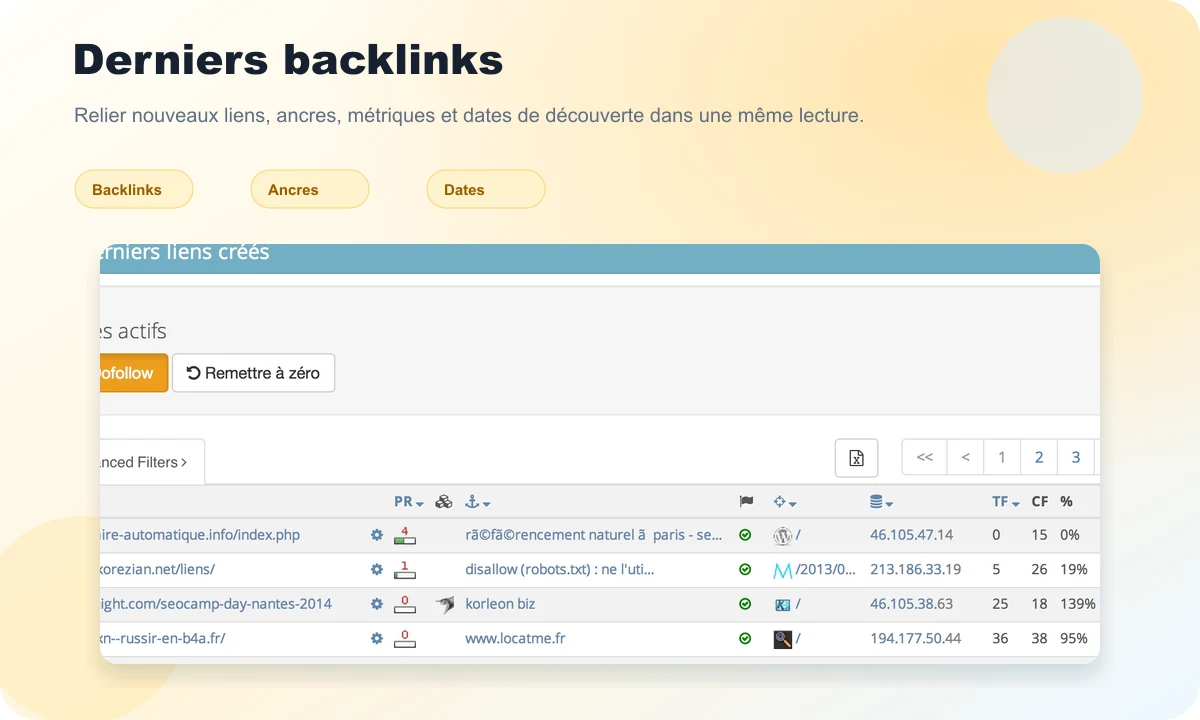1200x720 pixels.
Task: Go to first page with << button
Action: 925,457
